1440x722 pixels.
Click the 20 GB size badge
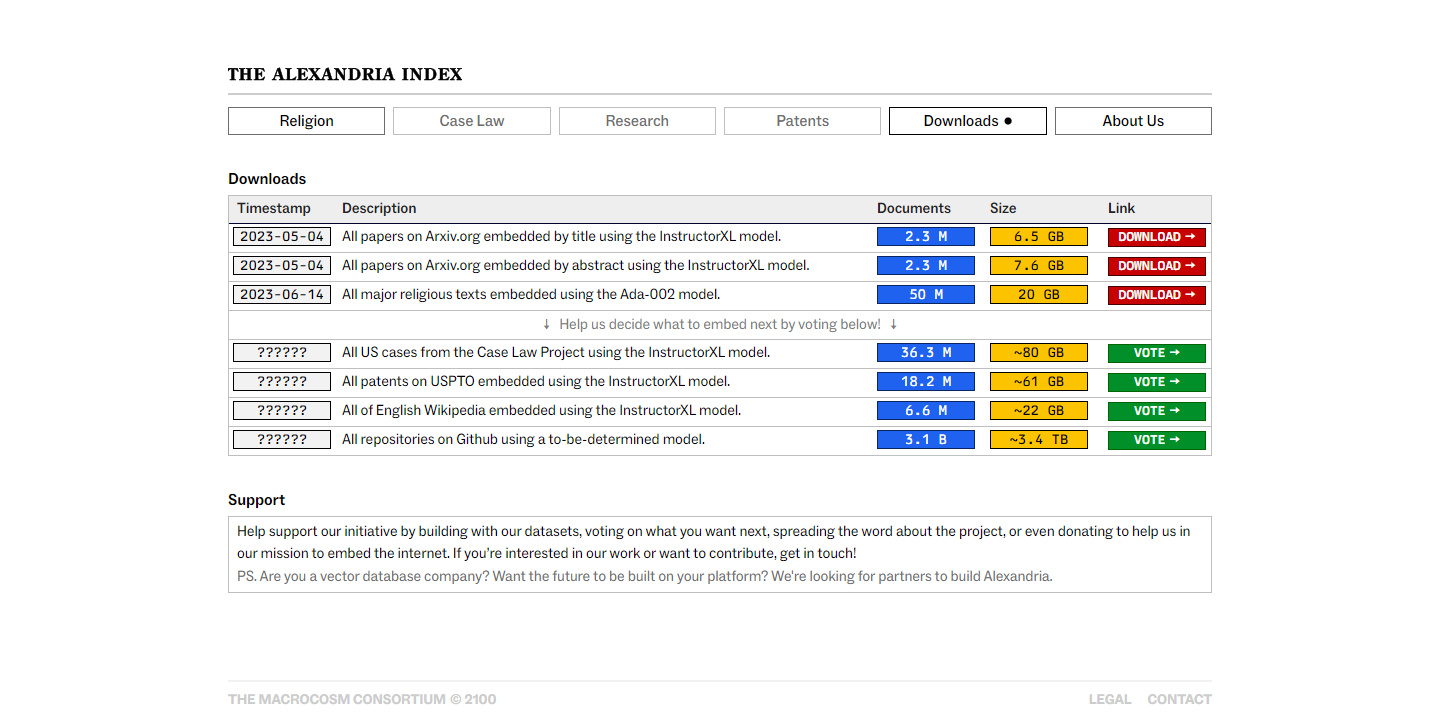pos(1039,295)
